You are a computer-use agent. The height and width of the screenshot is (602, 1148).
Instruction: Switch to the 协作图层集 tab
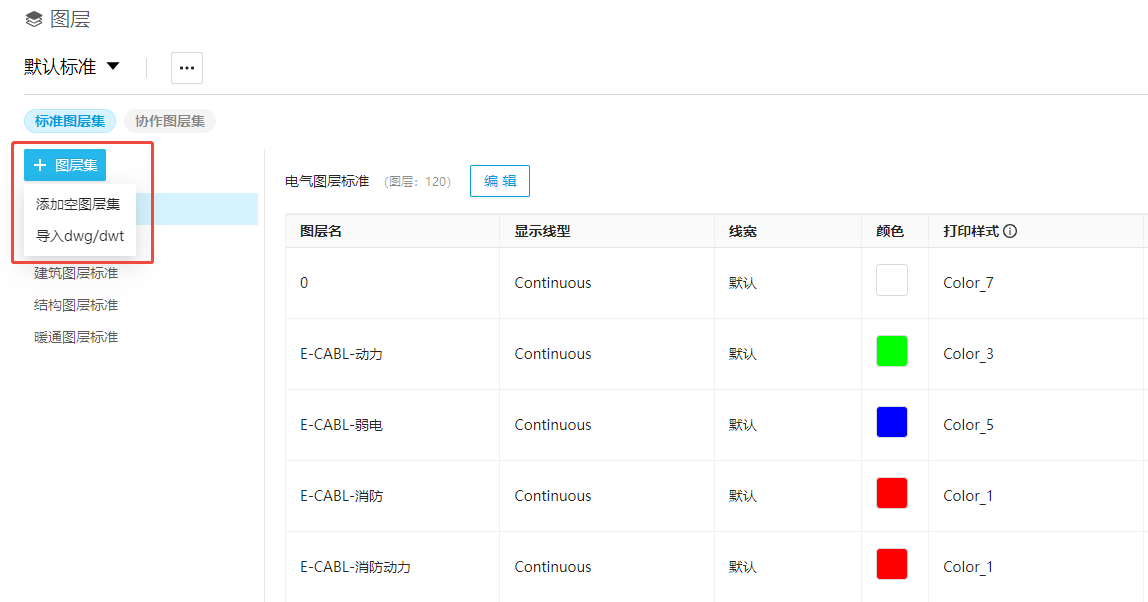click(170, 121)
